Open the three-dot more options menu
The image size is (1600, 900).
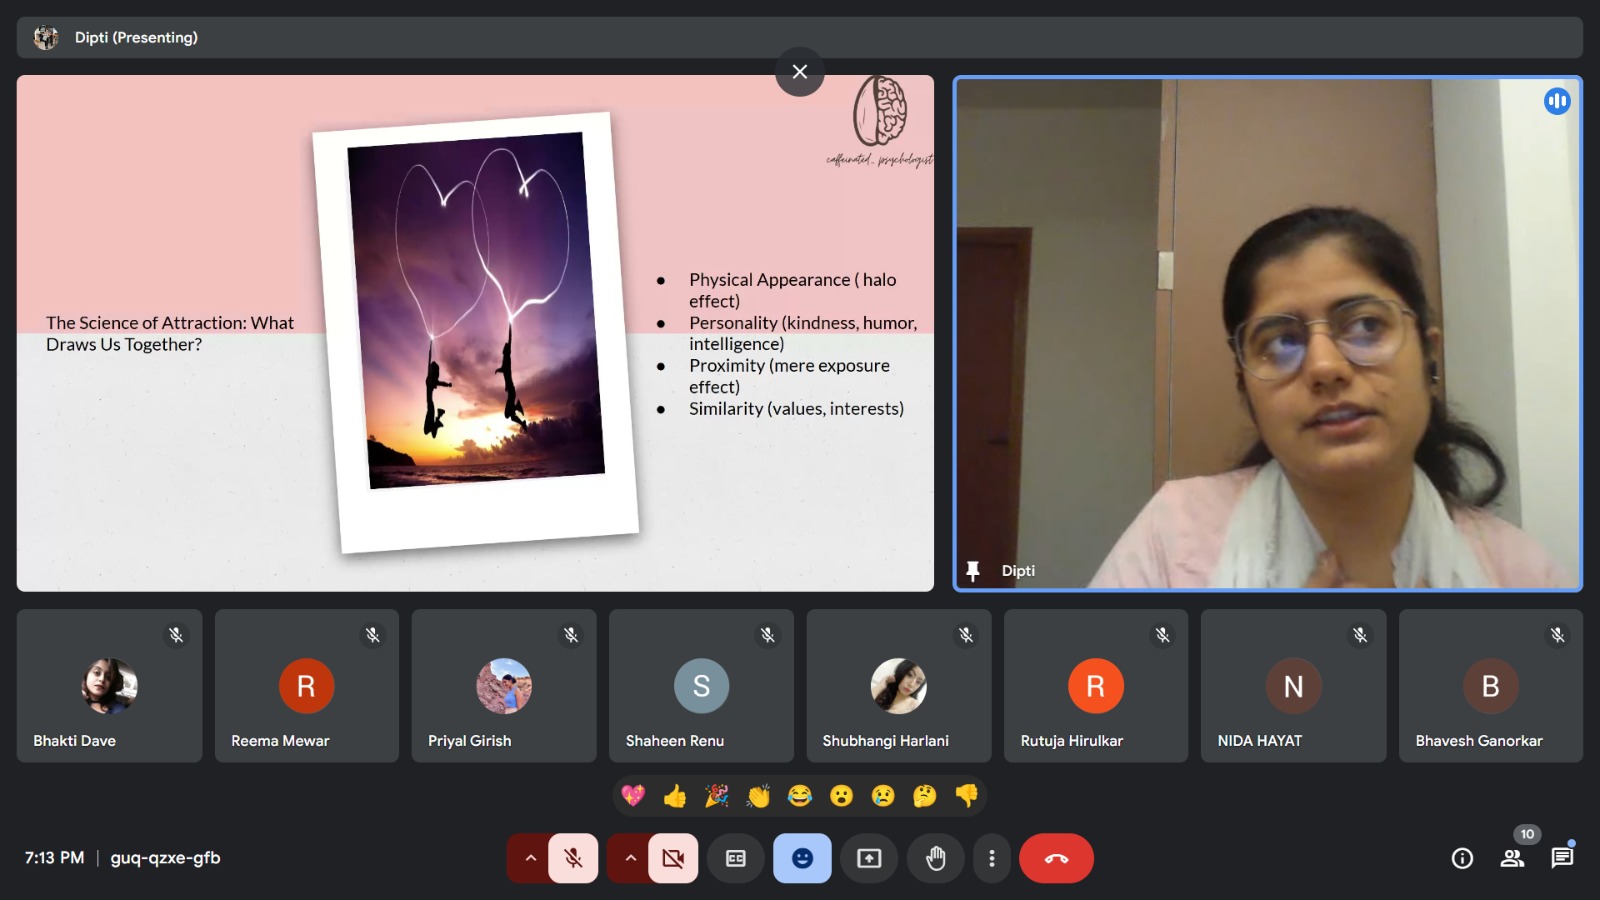(991, 858)
